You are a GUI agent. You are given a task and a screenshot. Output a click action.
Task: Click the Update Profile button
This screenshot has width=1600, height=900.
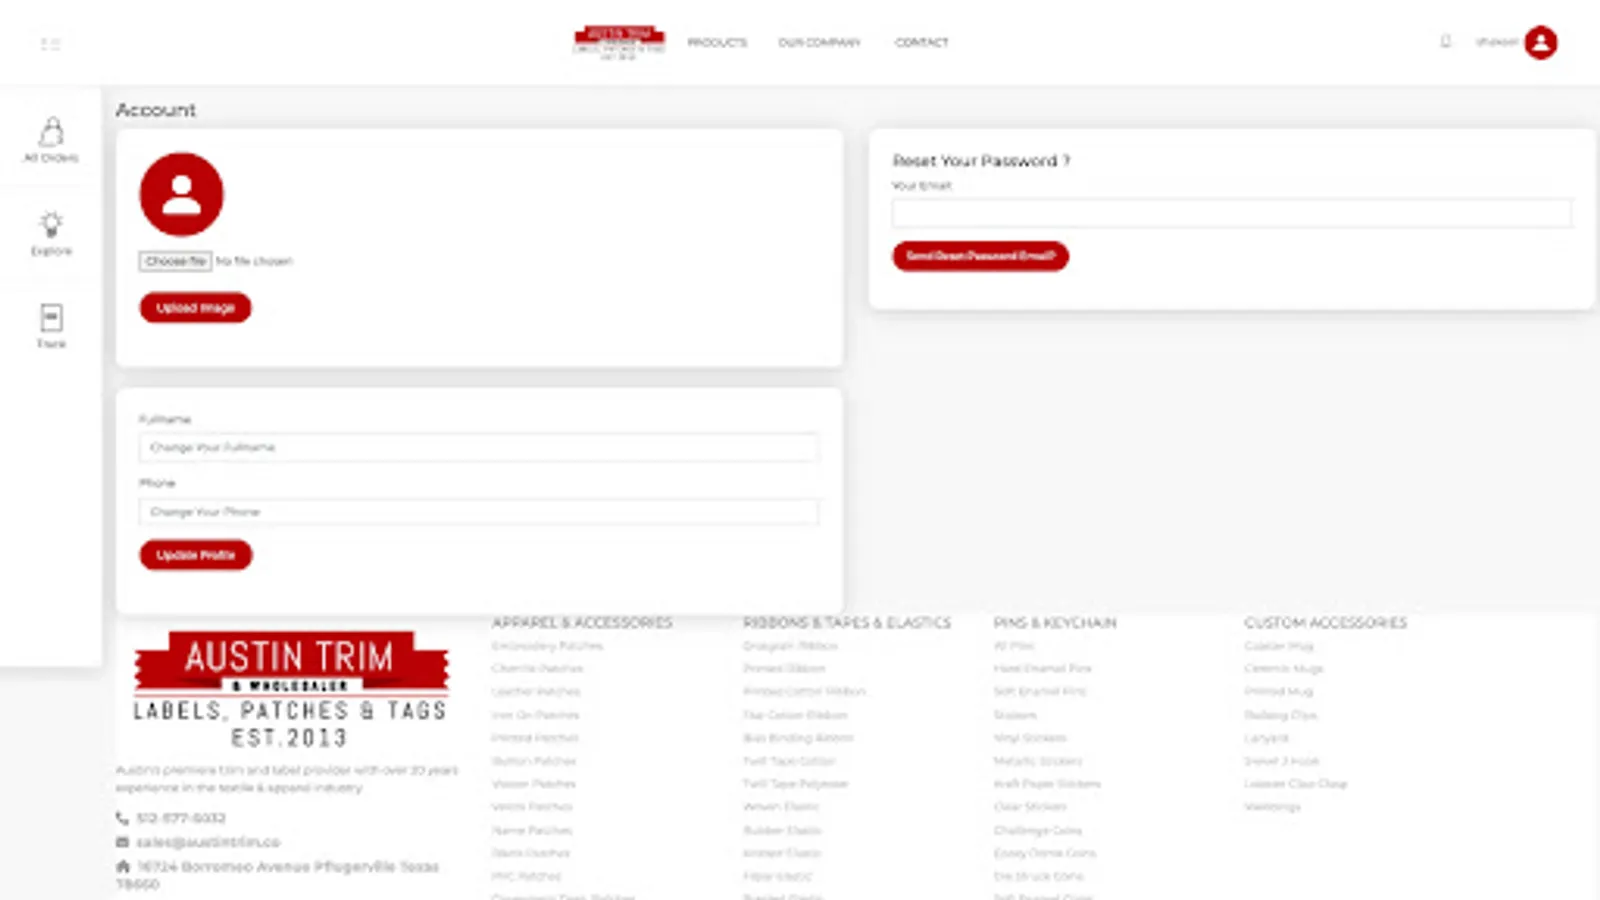coord(196,555)
